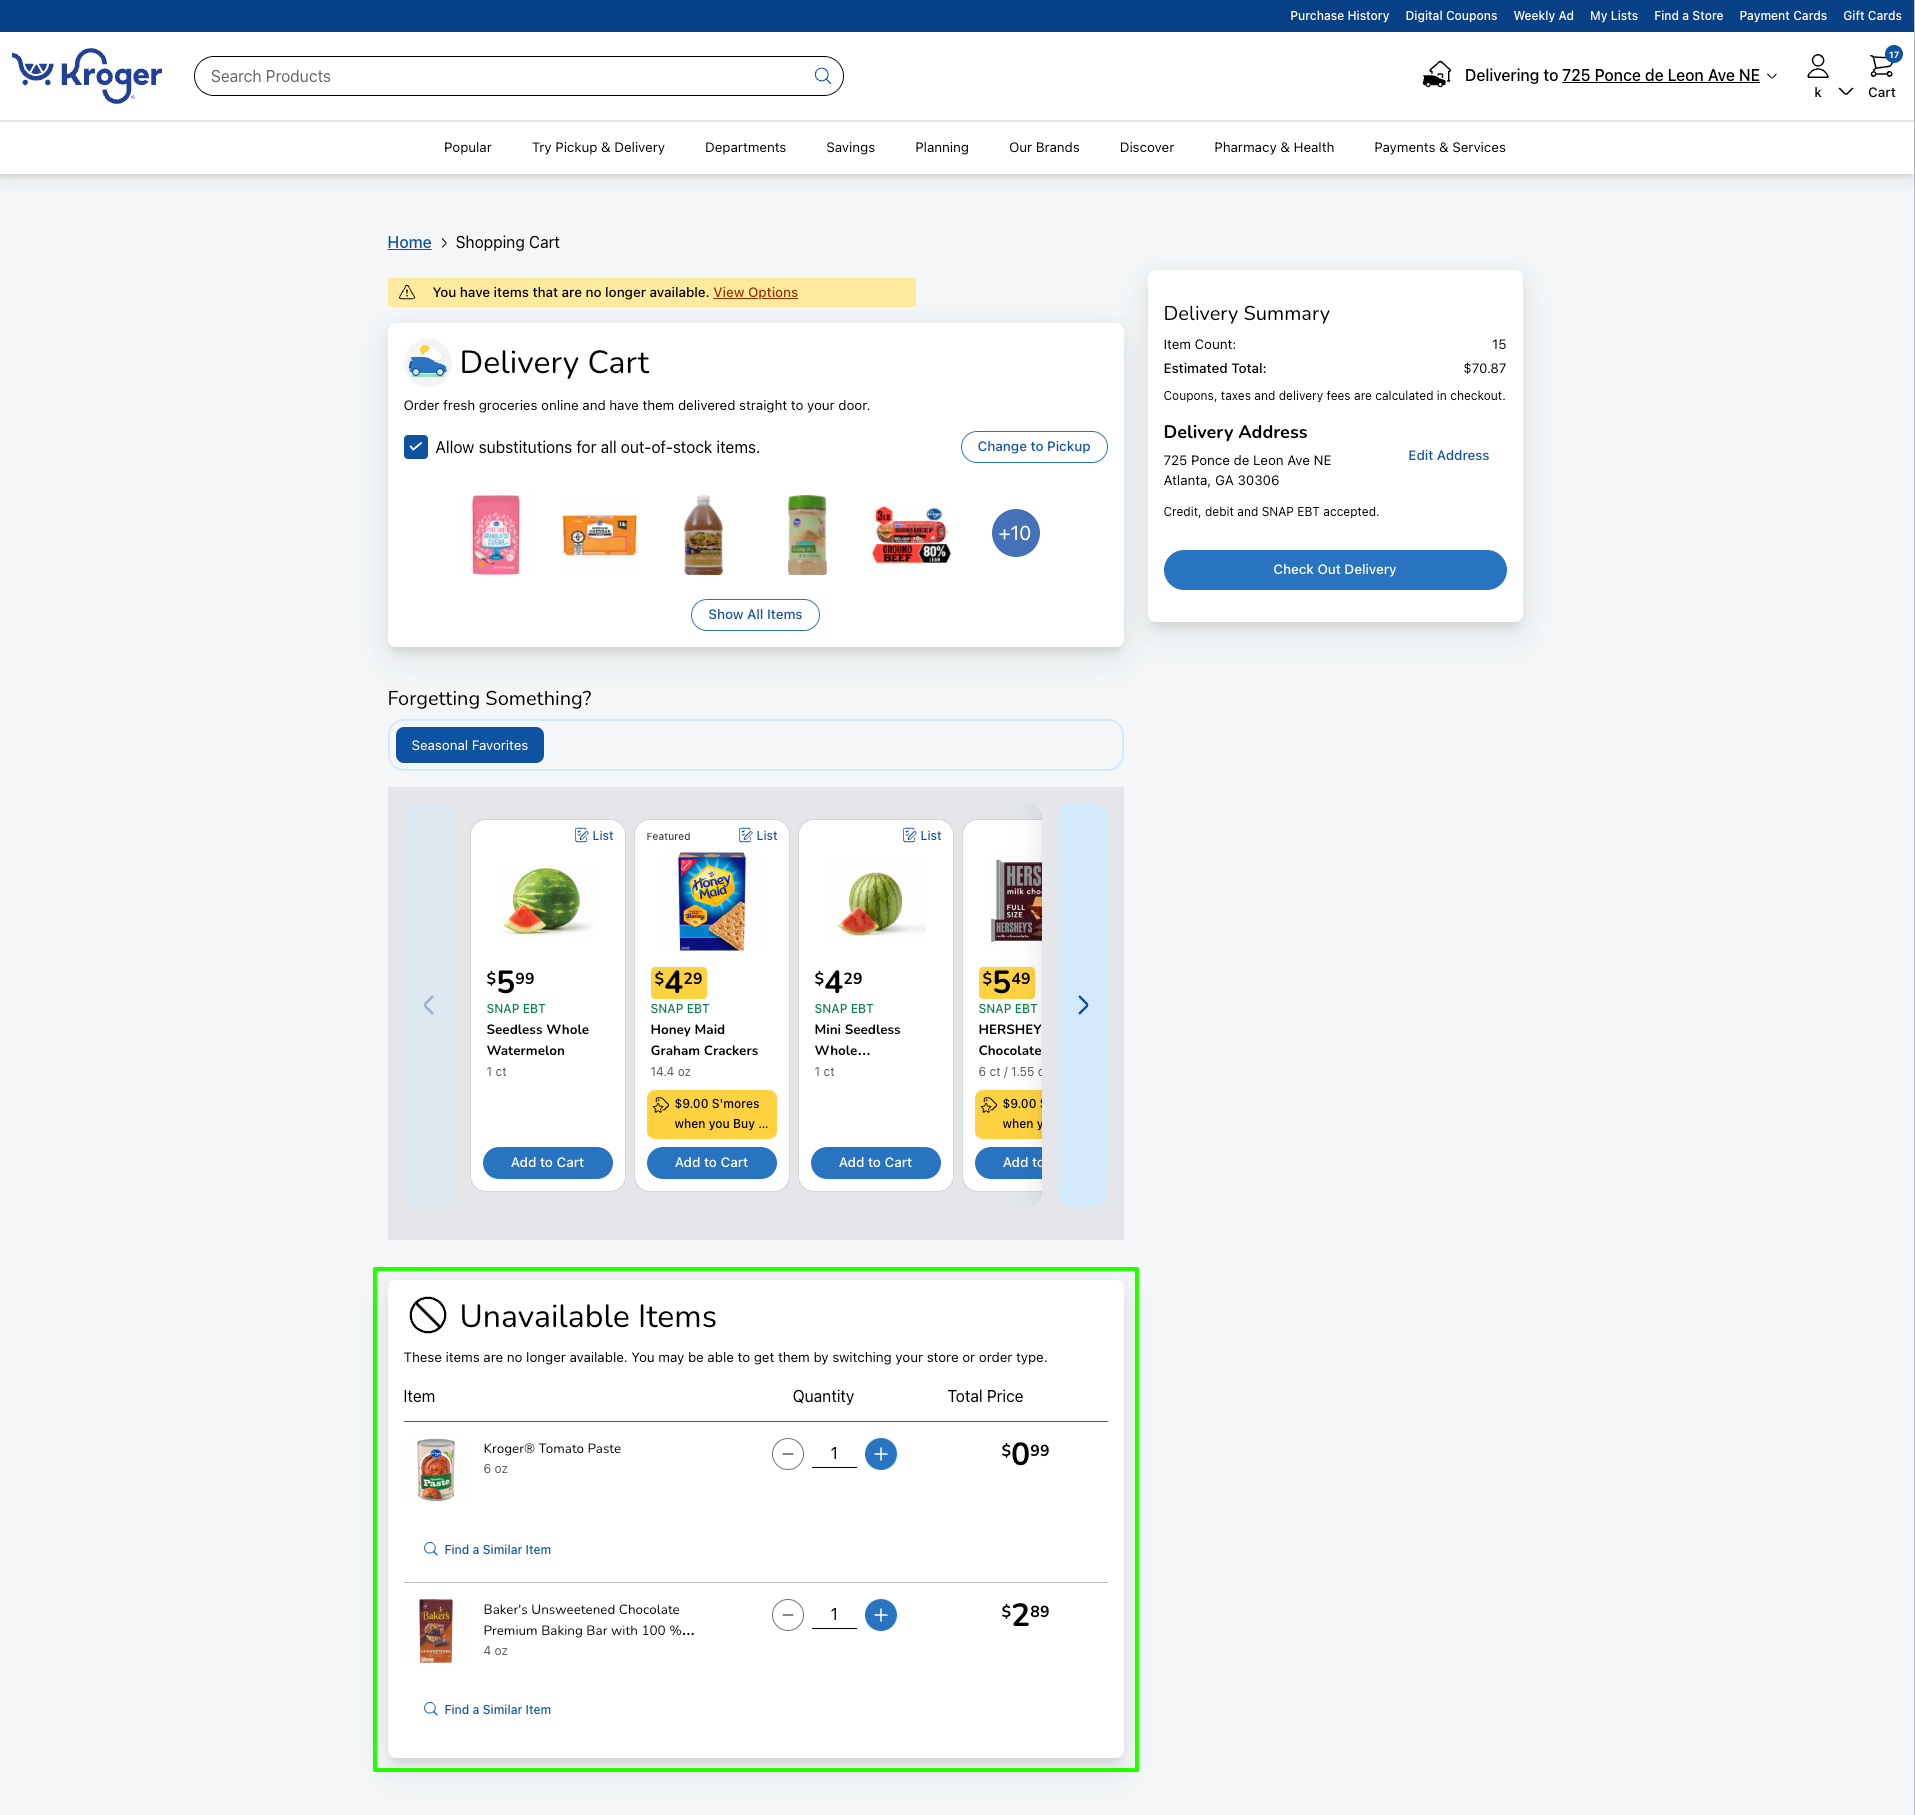Viewport: 1915px width, 1815px height.
Task: Click Kroger Tomato Paste item name
Action: point(552,1449)
